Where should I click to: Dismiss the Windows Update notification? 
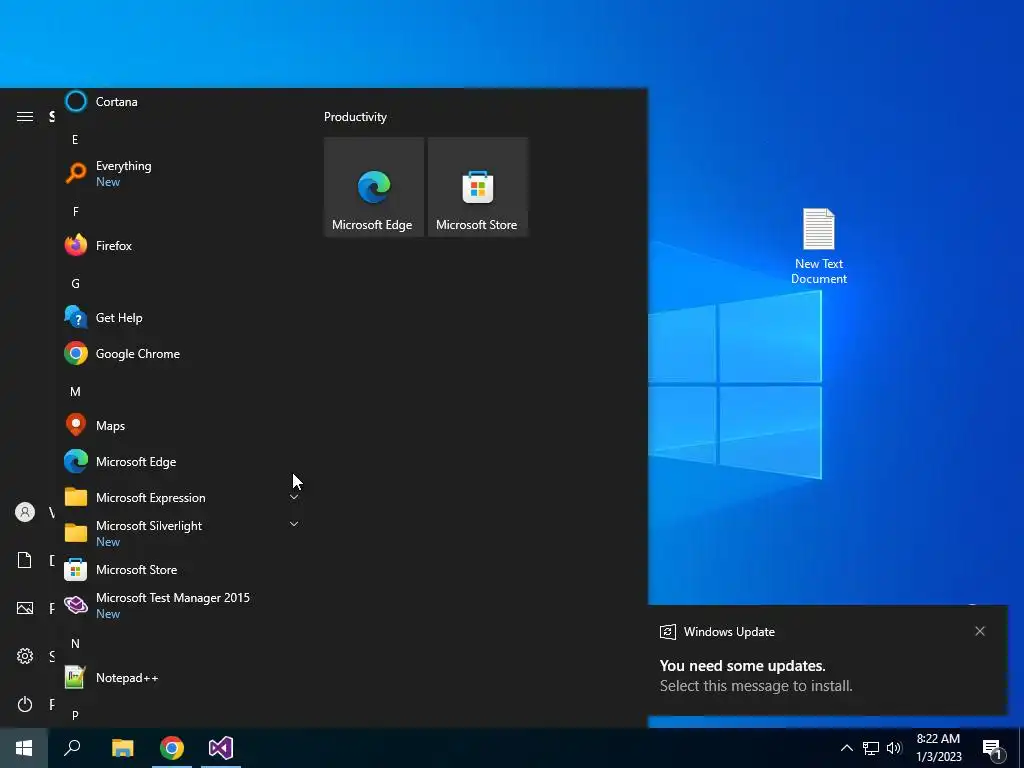tap(980, 631)
